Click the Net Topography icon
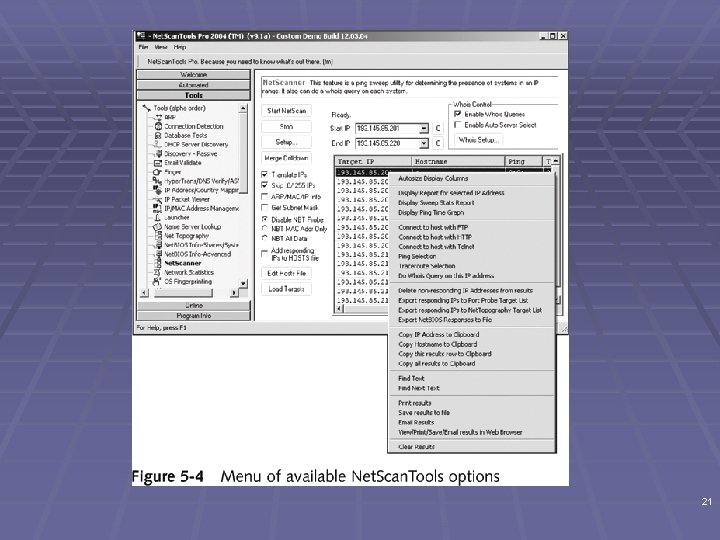 (158, 236)
